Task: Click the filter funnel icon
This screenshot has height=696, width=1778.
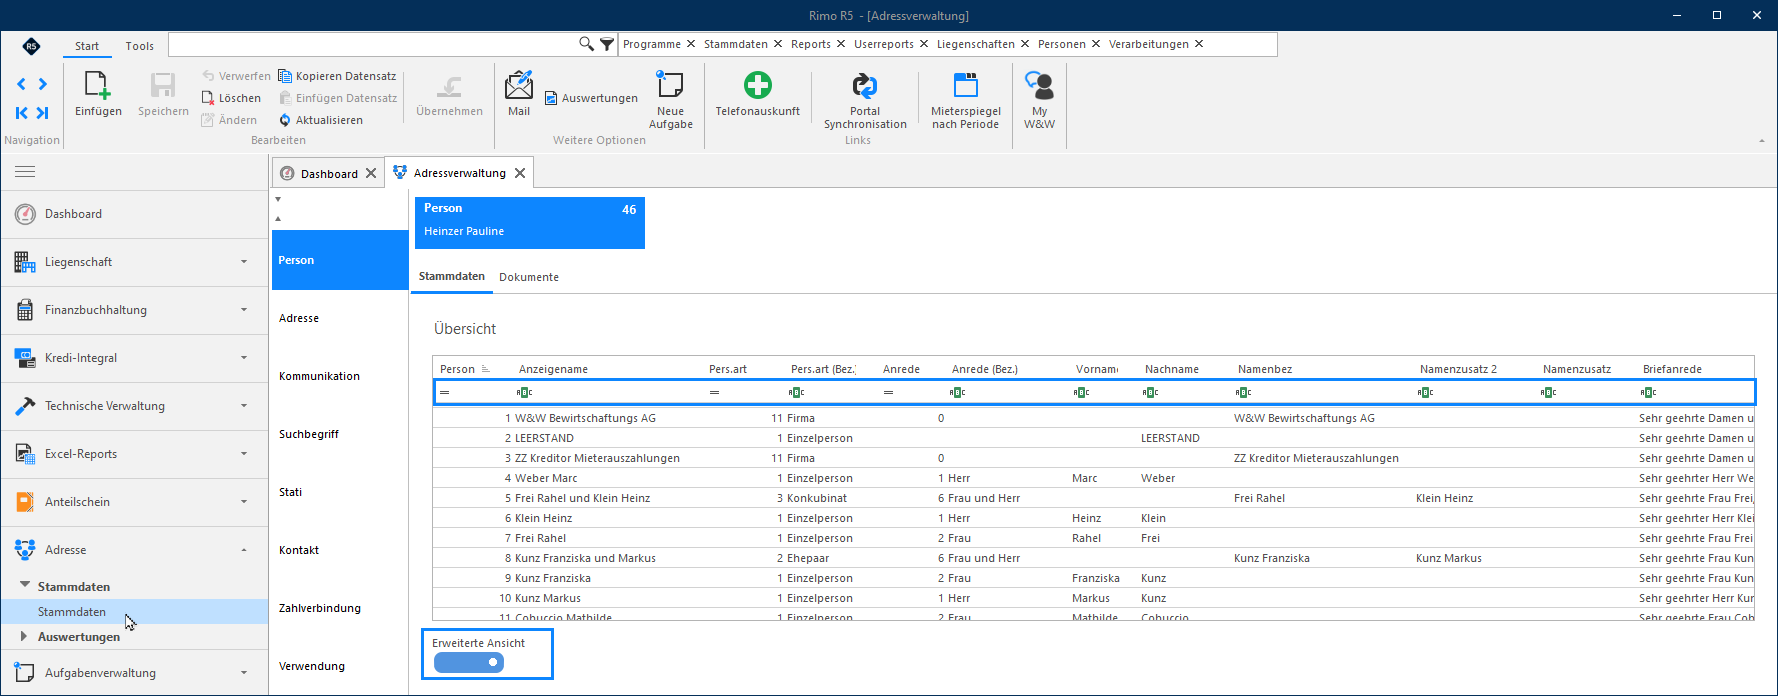Action: 607,44
